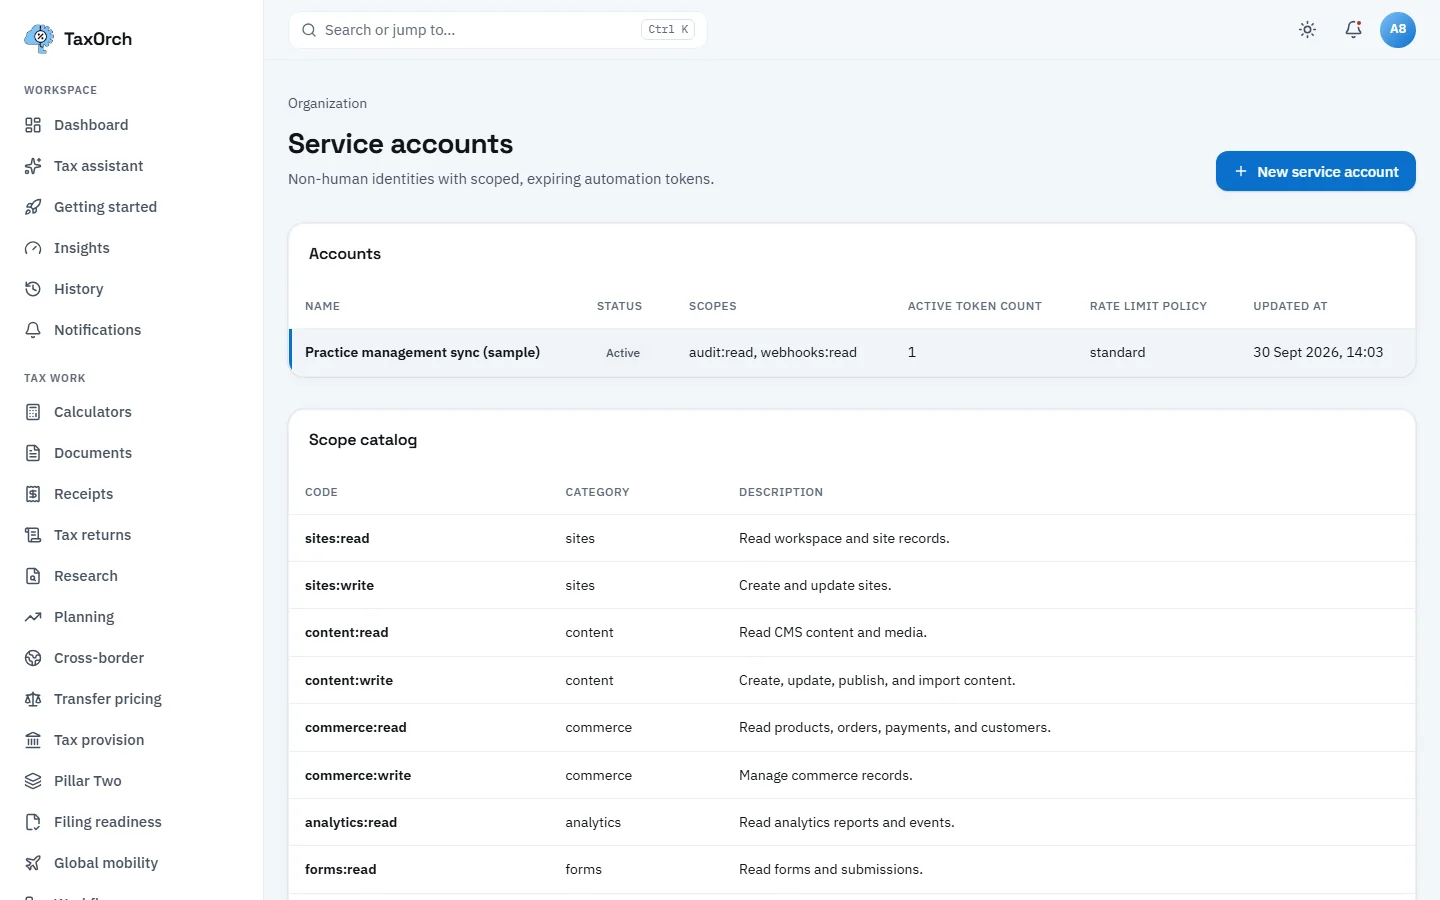Open Practice management sync (sample) row
Viewport: 1440px width, 900px height.
pyautogui.click(x=852, y=353)
